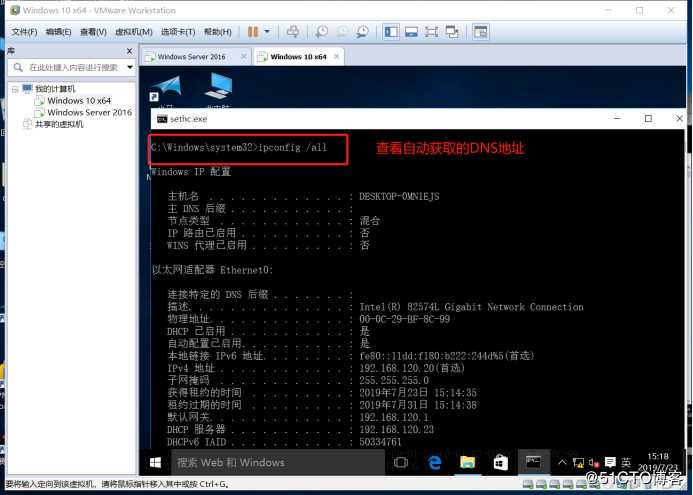The height and width of the screenshot is (495, 693).
Task: Click the muted volume tray icon
Action: point(594,463)
